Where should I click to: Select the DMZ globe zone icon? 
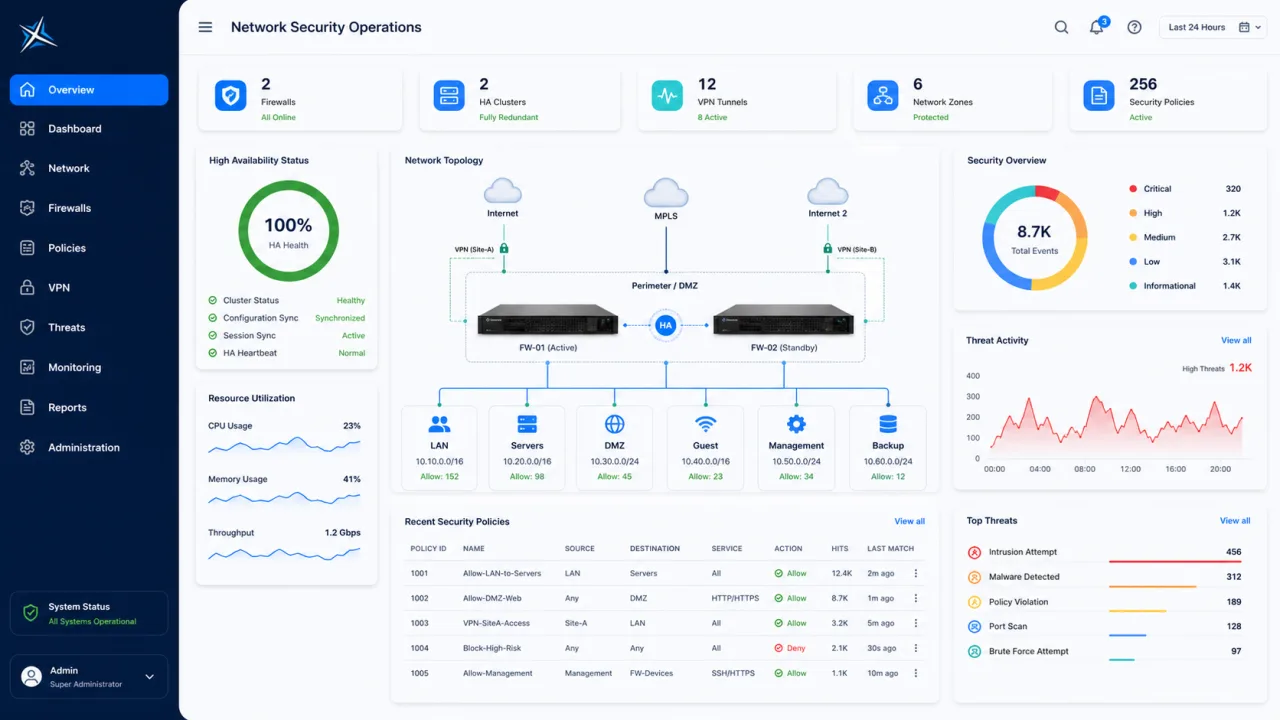tap(615, 424)
